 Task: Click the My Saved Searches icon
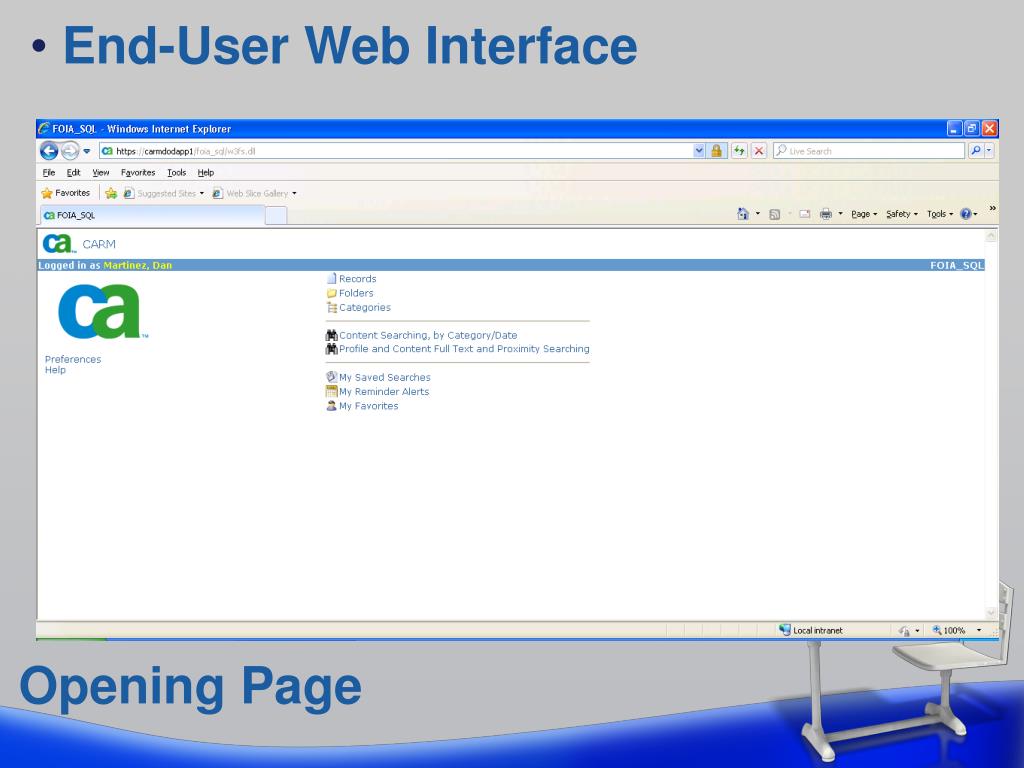click(x=331, y=377)
